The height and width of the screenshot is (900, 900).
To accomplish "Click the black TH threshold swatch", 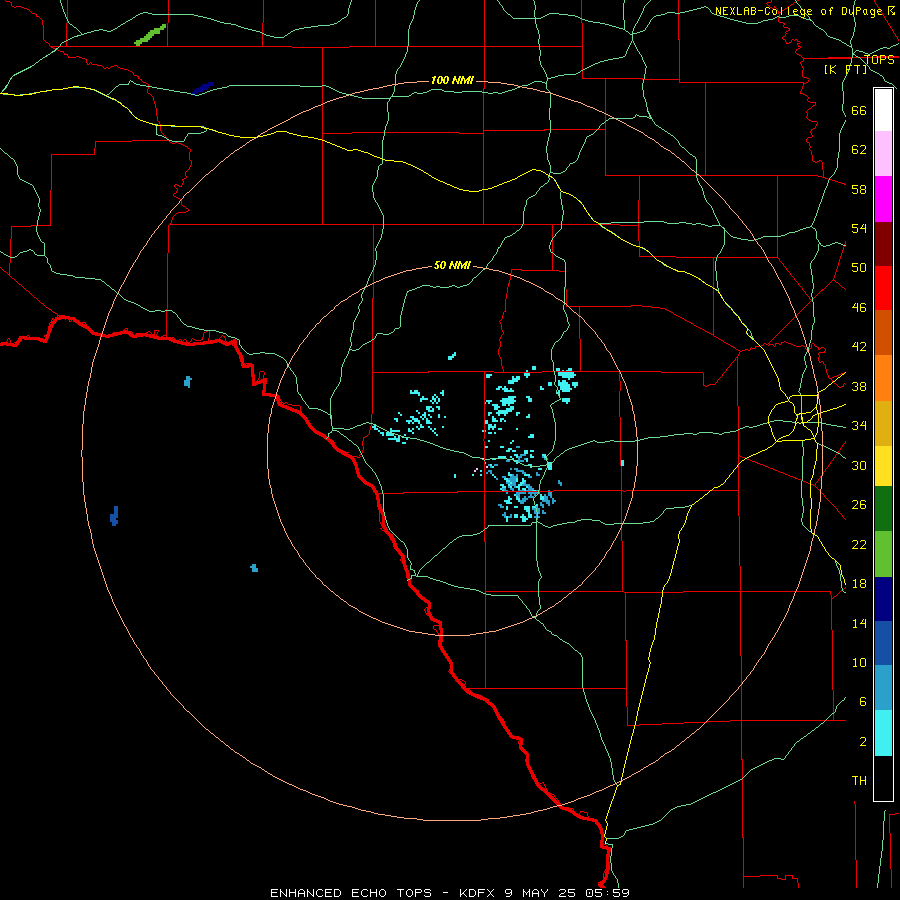I will (x=883, y=778).
